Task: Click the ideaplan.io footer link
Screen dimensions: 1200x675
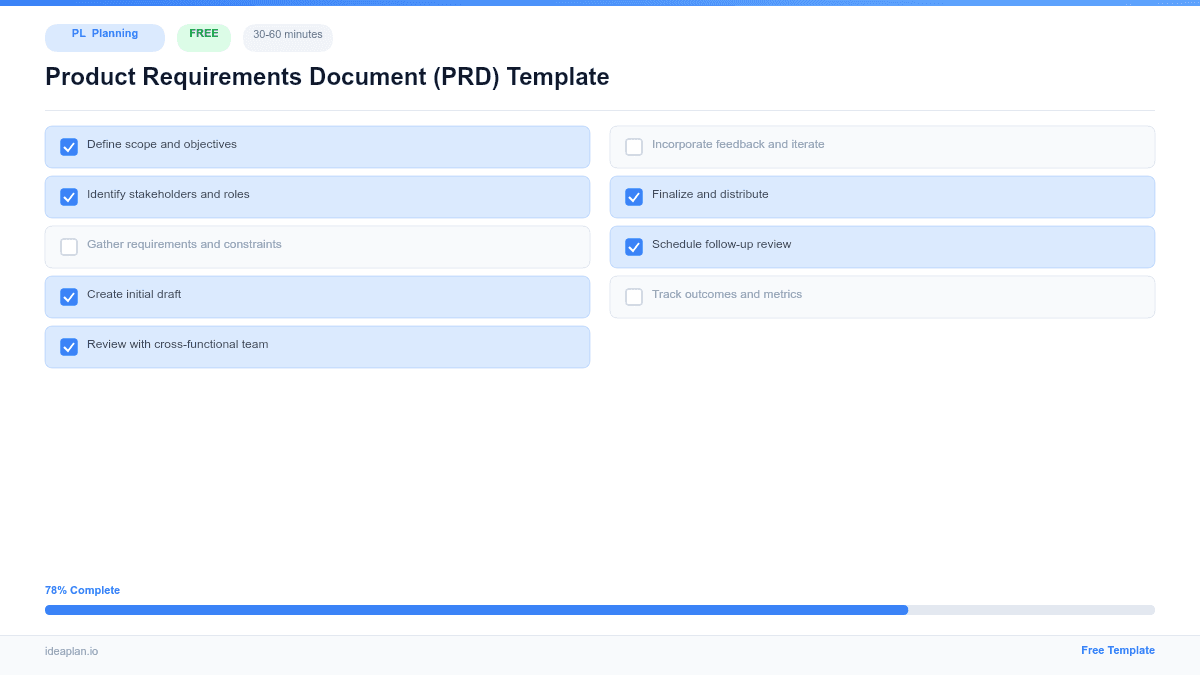Action: pyautogui.click(x=70, y=652)
